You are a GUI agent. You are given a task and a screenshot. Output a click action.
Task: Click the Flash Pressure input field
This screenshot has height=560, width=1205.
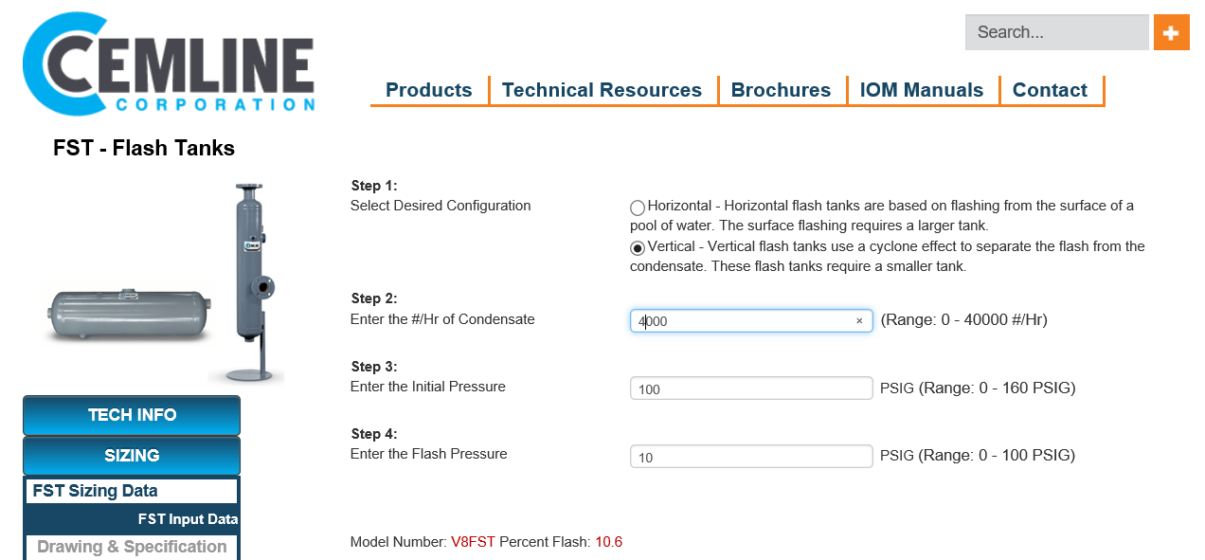[x=751, y=457]
